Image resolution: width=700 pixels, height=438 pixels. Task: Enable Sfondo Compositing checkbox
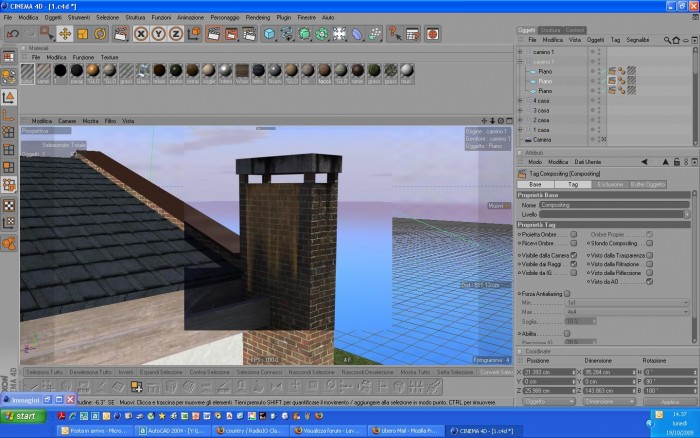click(x=650, y=243)
